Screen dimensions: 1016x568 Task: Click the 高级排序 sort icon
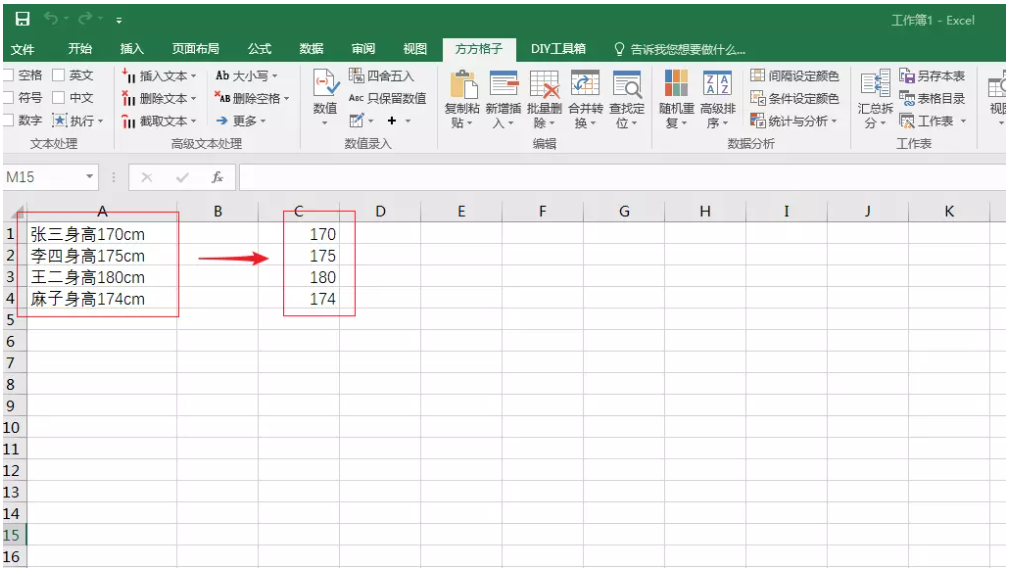tap(717, 84)
